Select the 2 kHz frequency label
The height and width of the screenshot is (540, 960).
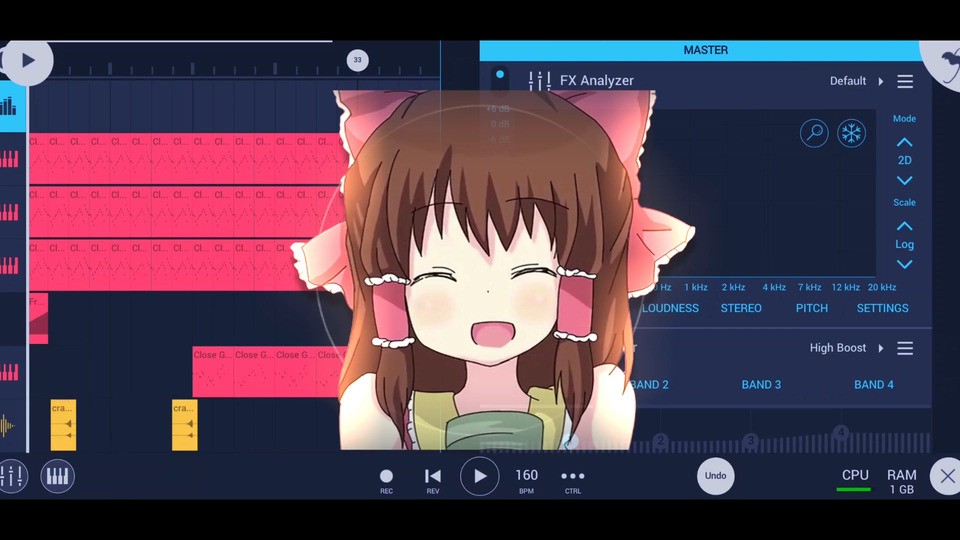click(733, 287)
